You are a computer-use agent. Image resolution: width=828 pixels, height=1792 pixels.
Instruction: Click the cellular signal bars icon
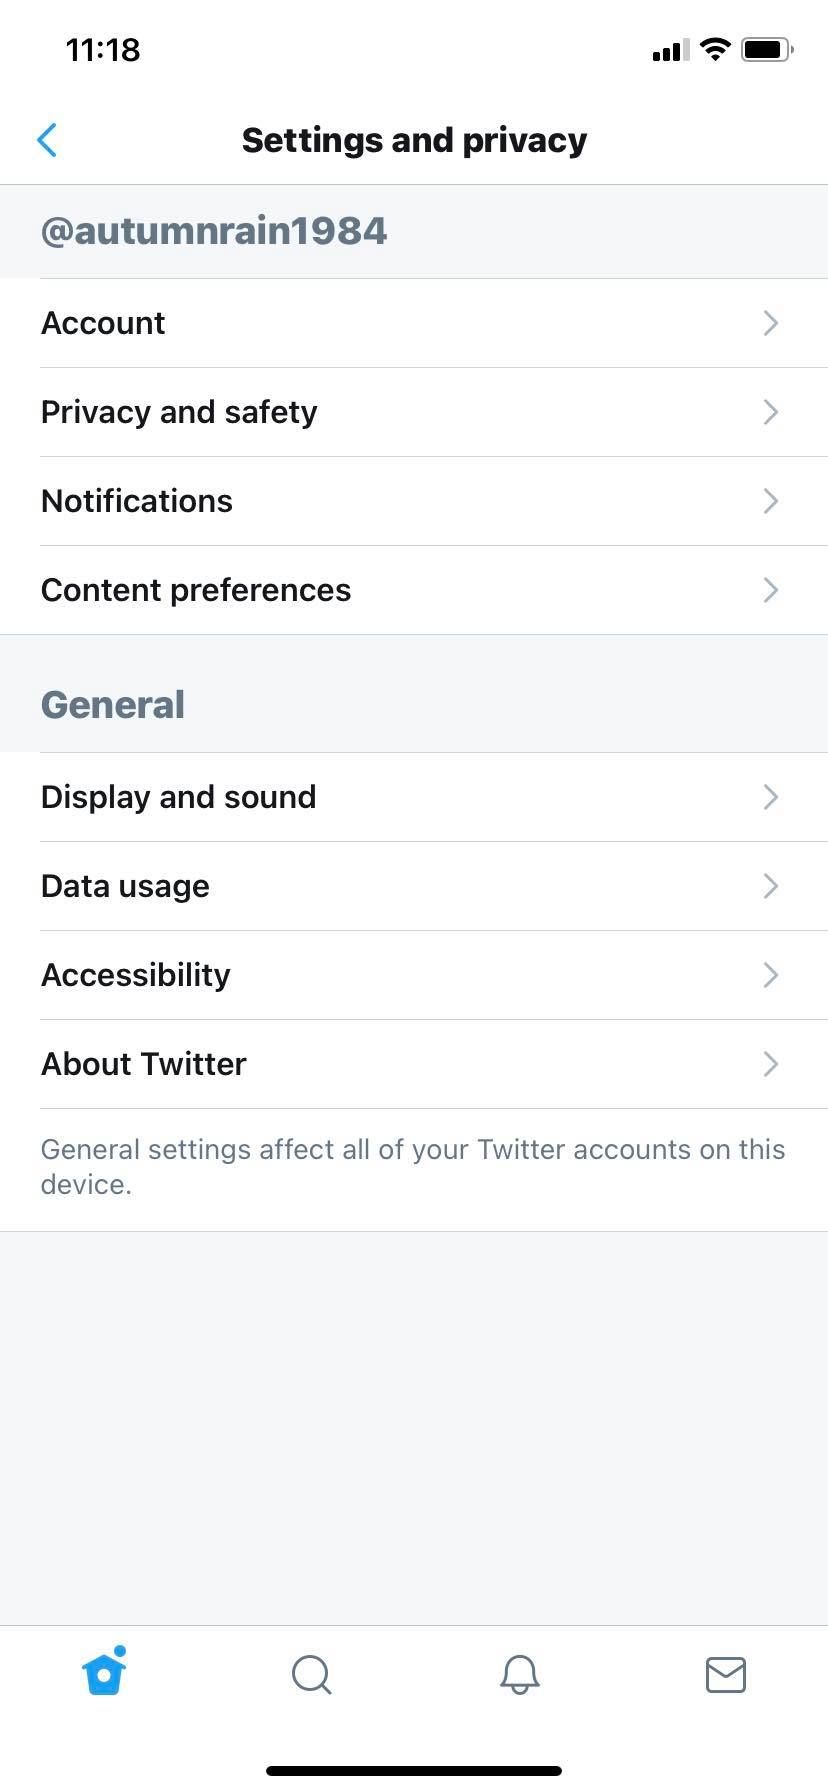tap(667, 50)
